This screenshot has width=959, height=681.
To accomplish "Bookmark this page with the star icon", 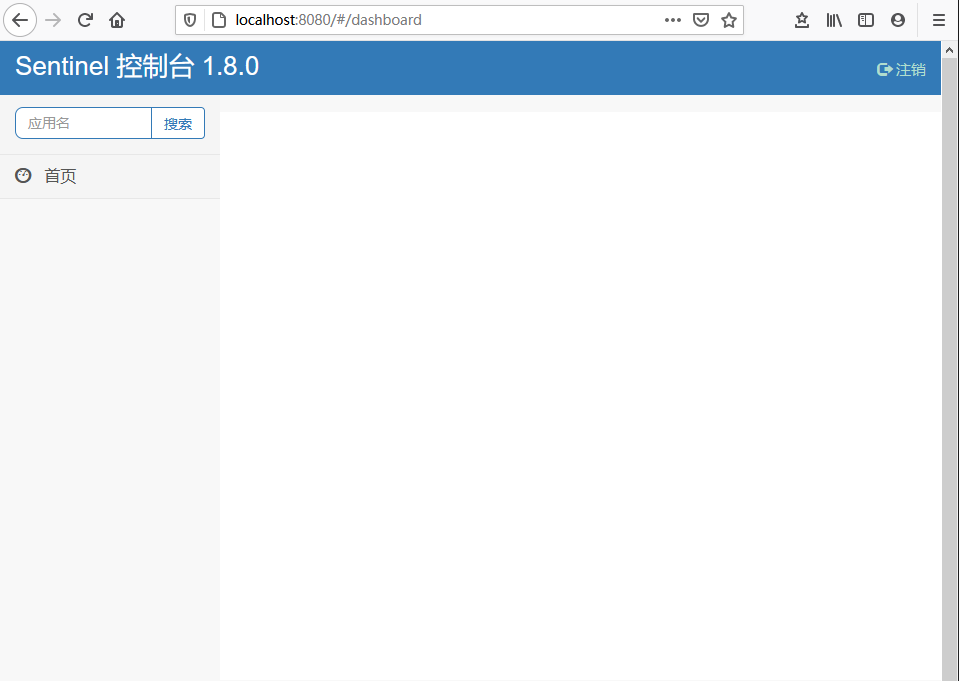I will pyautogui.click(x=728, y=20).
